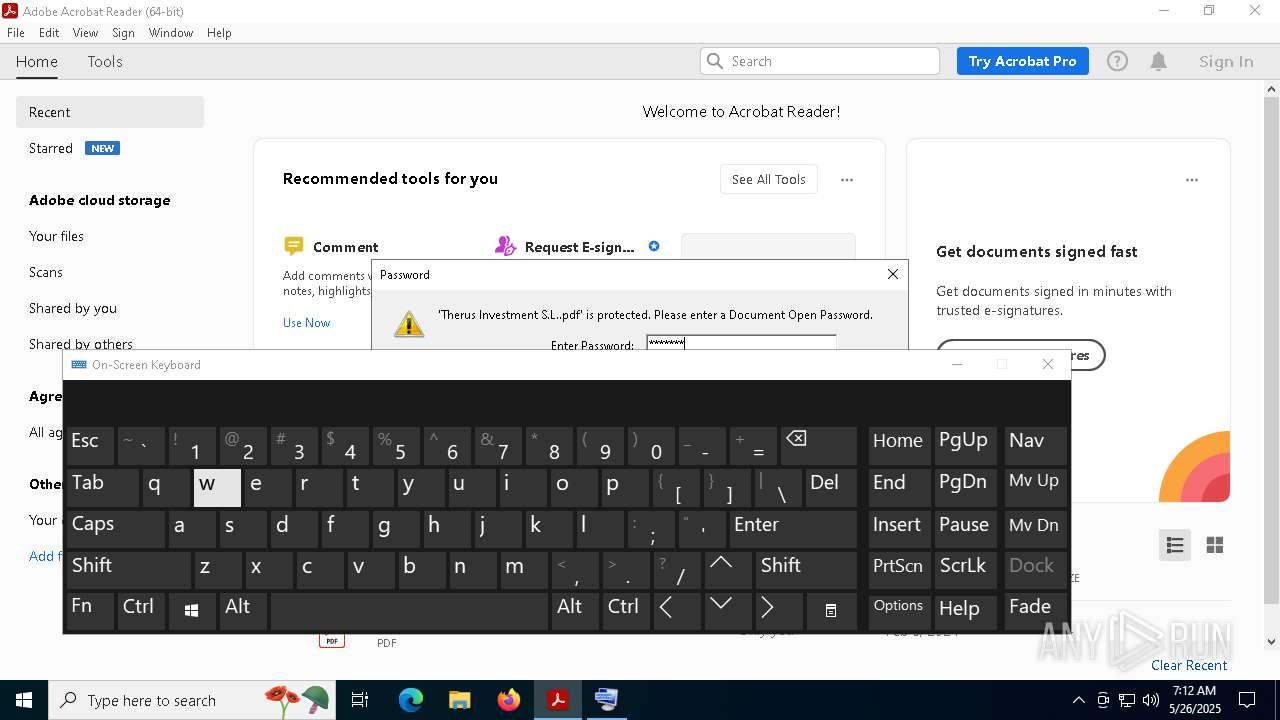The image size is (1280, 720).
Task: Open the Window menu
Action: point(171,33)
